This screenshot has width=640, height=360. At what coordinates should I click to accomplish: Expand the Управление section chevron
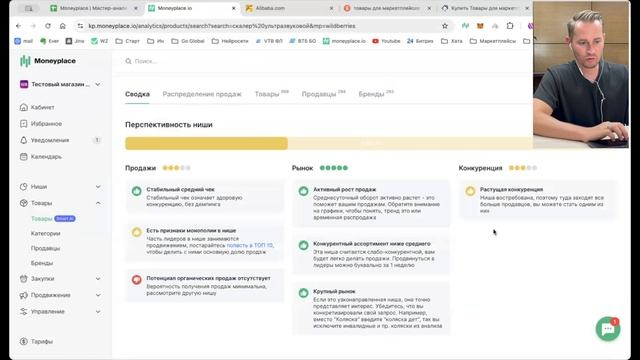[98, 311]
